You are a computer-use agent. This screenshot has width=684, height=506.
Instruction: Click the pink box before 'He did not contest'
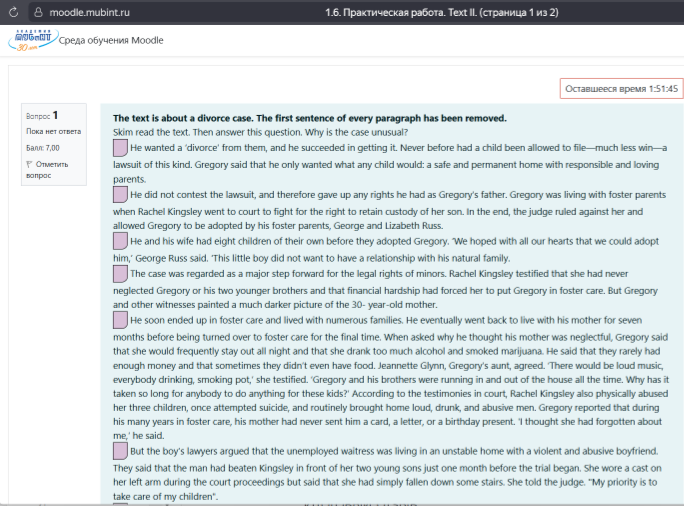(x=120, y=195)
